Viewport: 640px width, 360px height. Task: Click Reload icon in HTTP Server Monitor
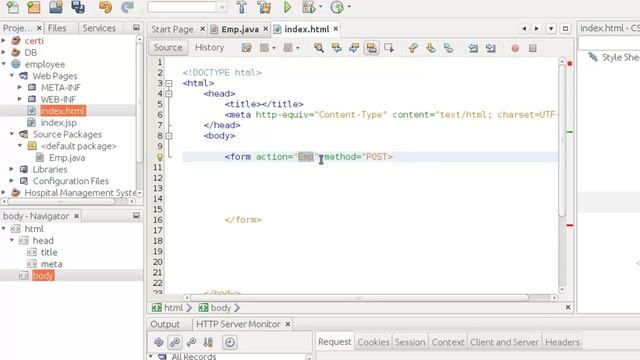(x=159, y=342)
